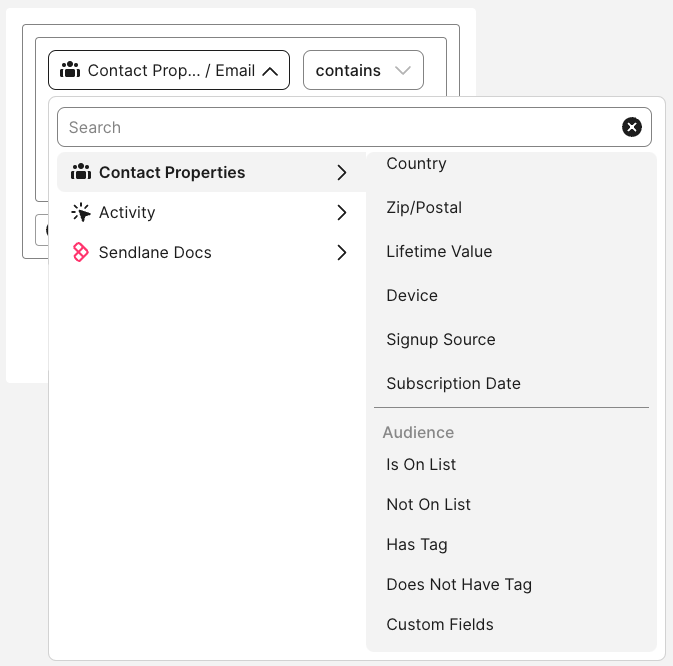
Task: Collapse the Contact Prop... / Email dropdown
Action: point(270,71)
